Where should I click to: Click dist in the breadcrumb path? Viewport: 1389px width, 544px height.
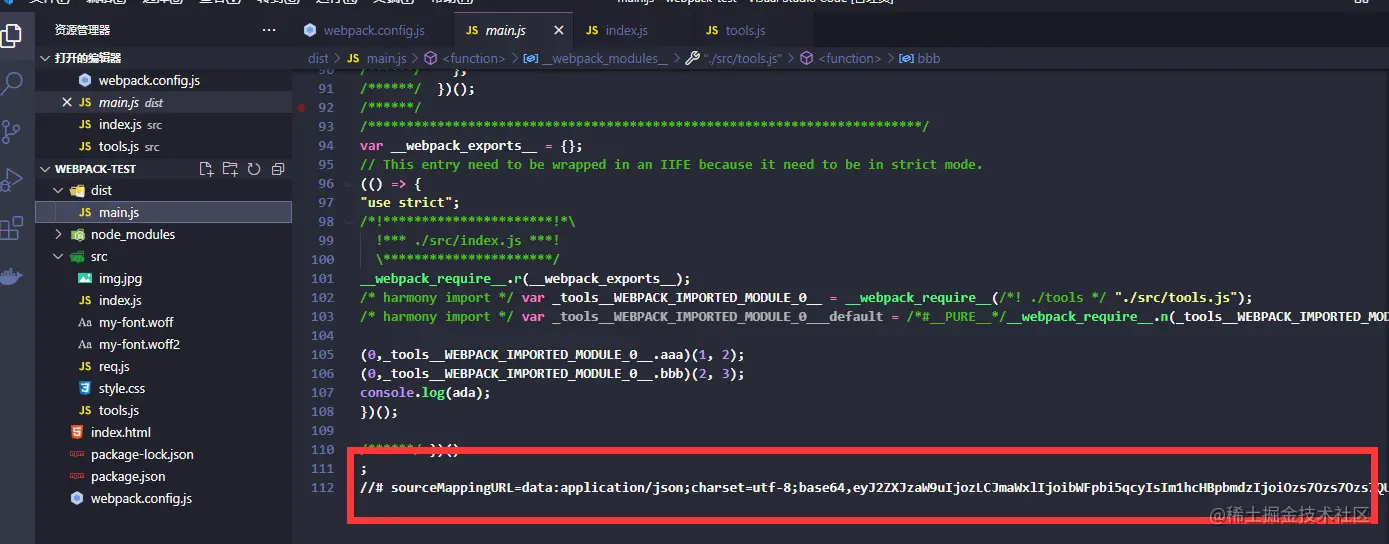coord(318,59)
